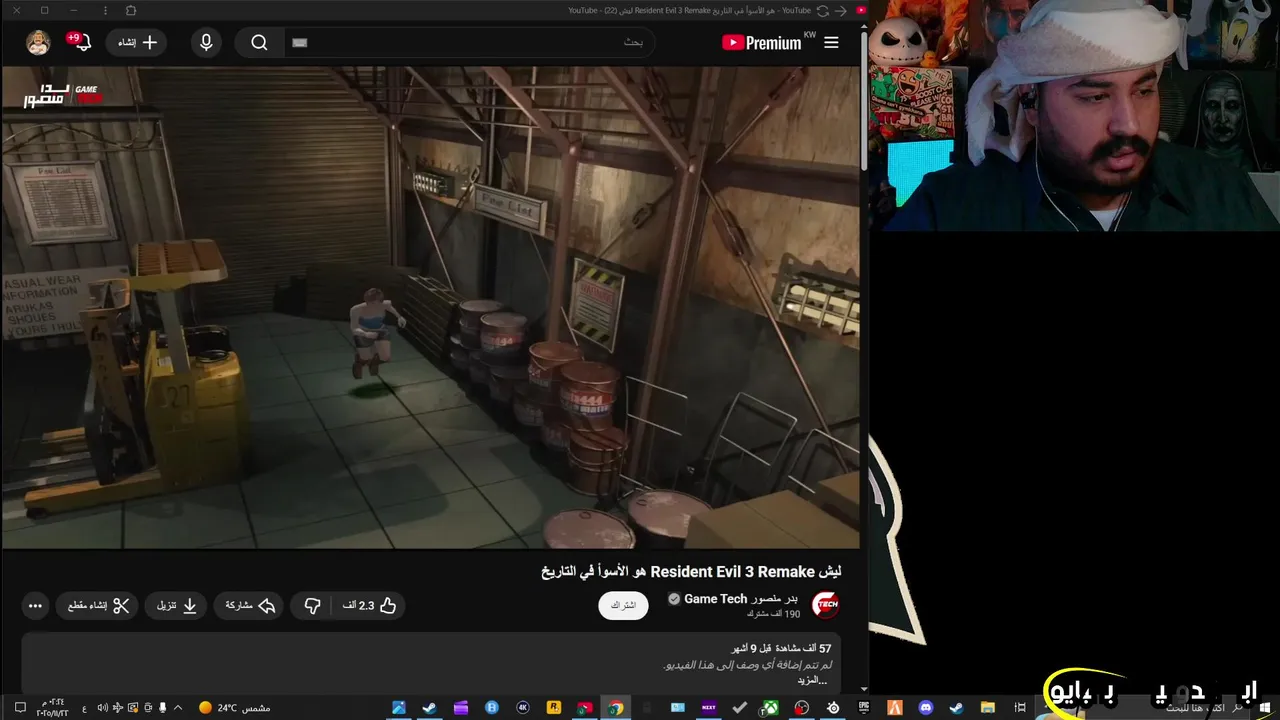Viewport: 1280px width, 720px height.
Task: Expand the hidden tray icons chevron
Action: click(178, 708)
